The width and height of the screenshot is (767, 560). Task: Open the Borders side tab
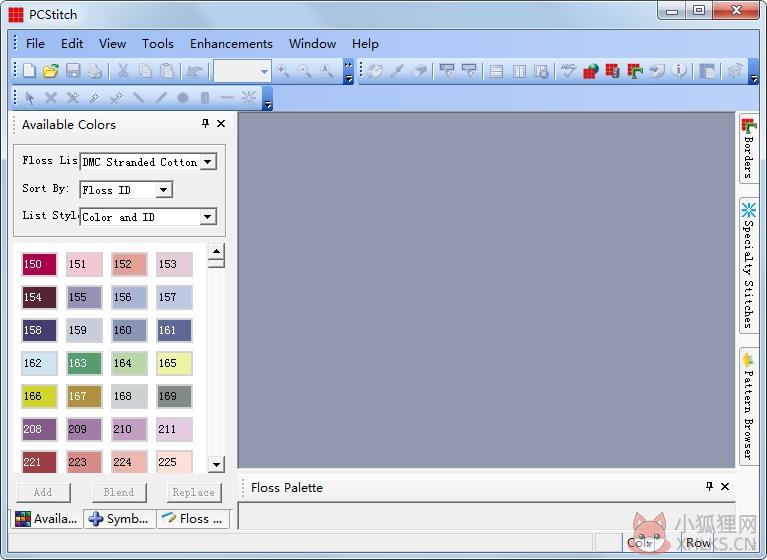[x=748, y=149]
